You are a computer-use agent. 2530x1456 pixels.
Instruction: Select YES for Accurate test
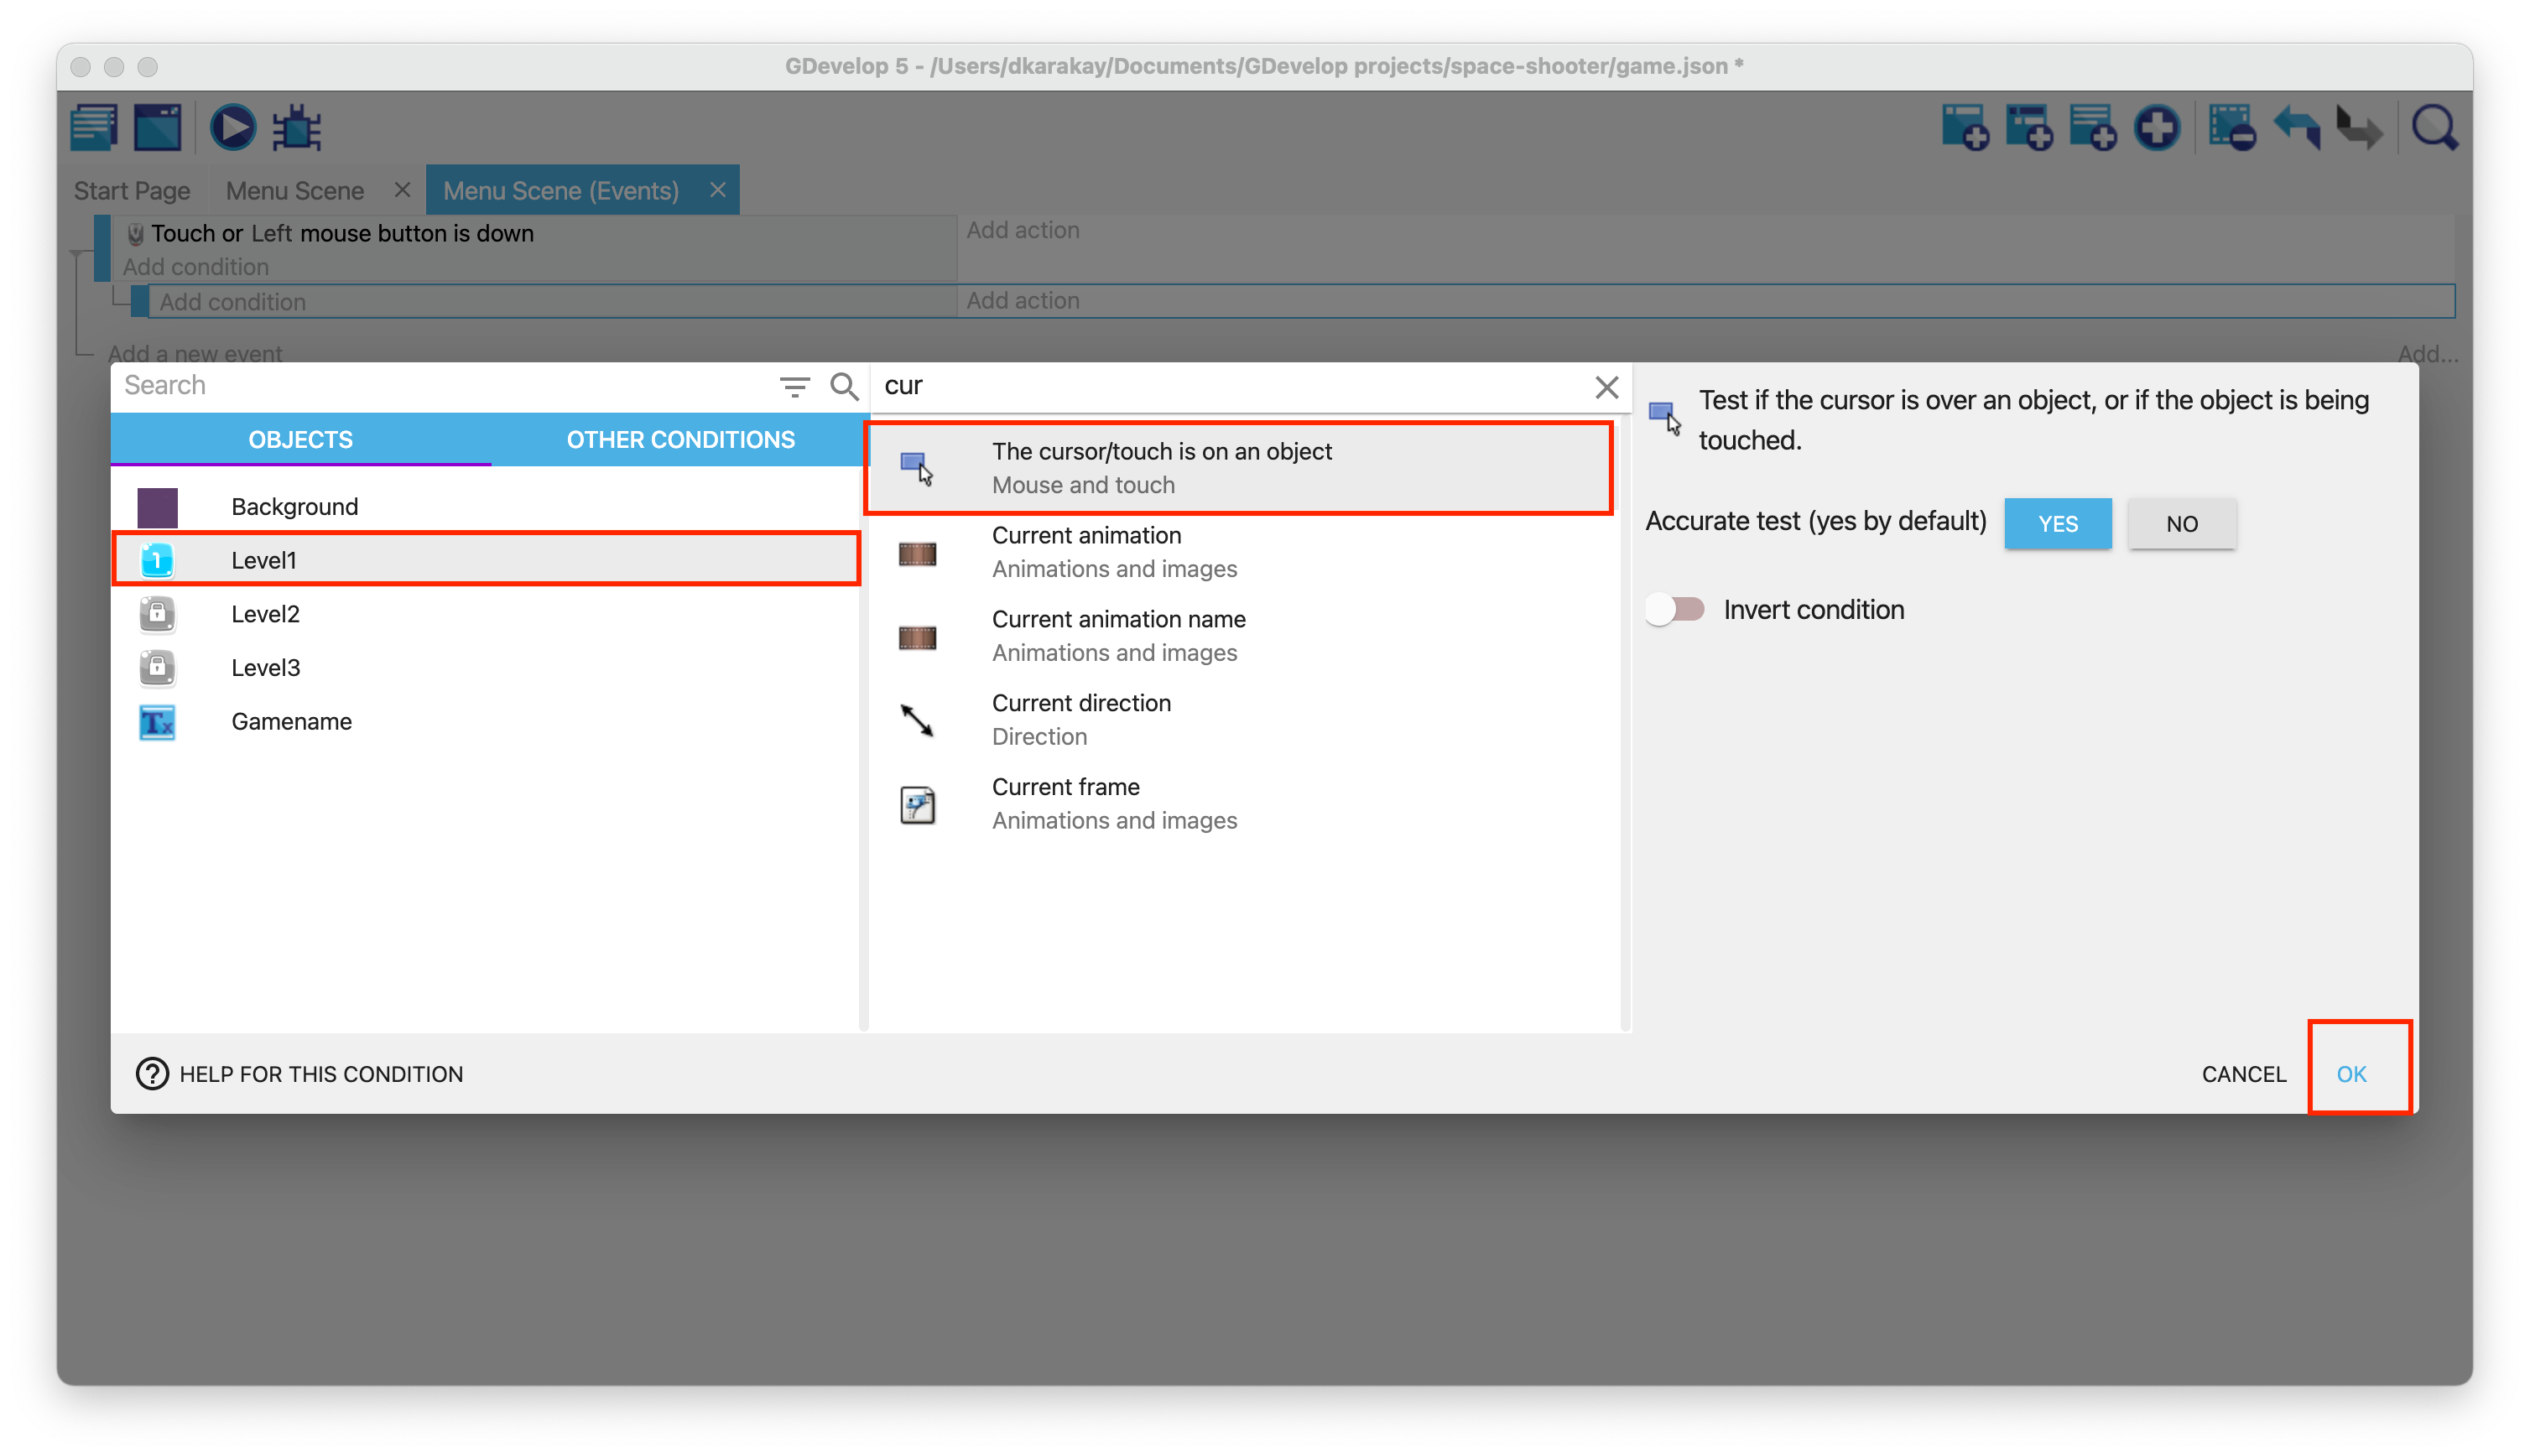(x=2057, y=523)
